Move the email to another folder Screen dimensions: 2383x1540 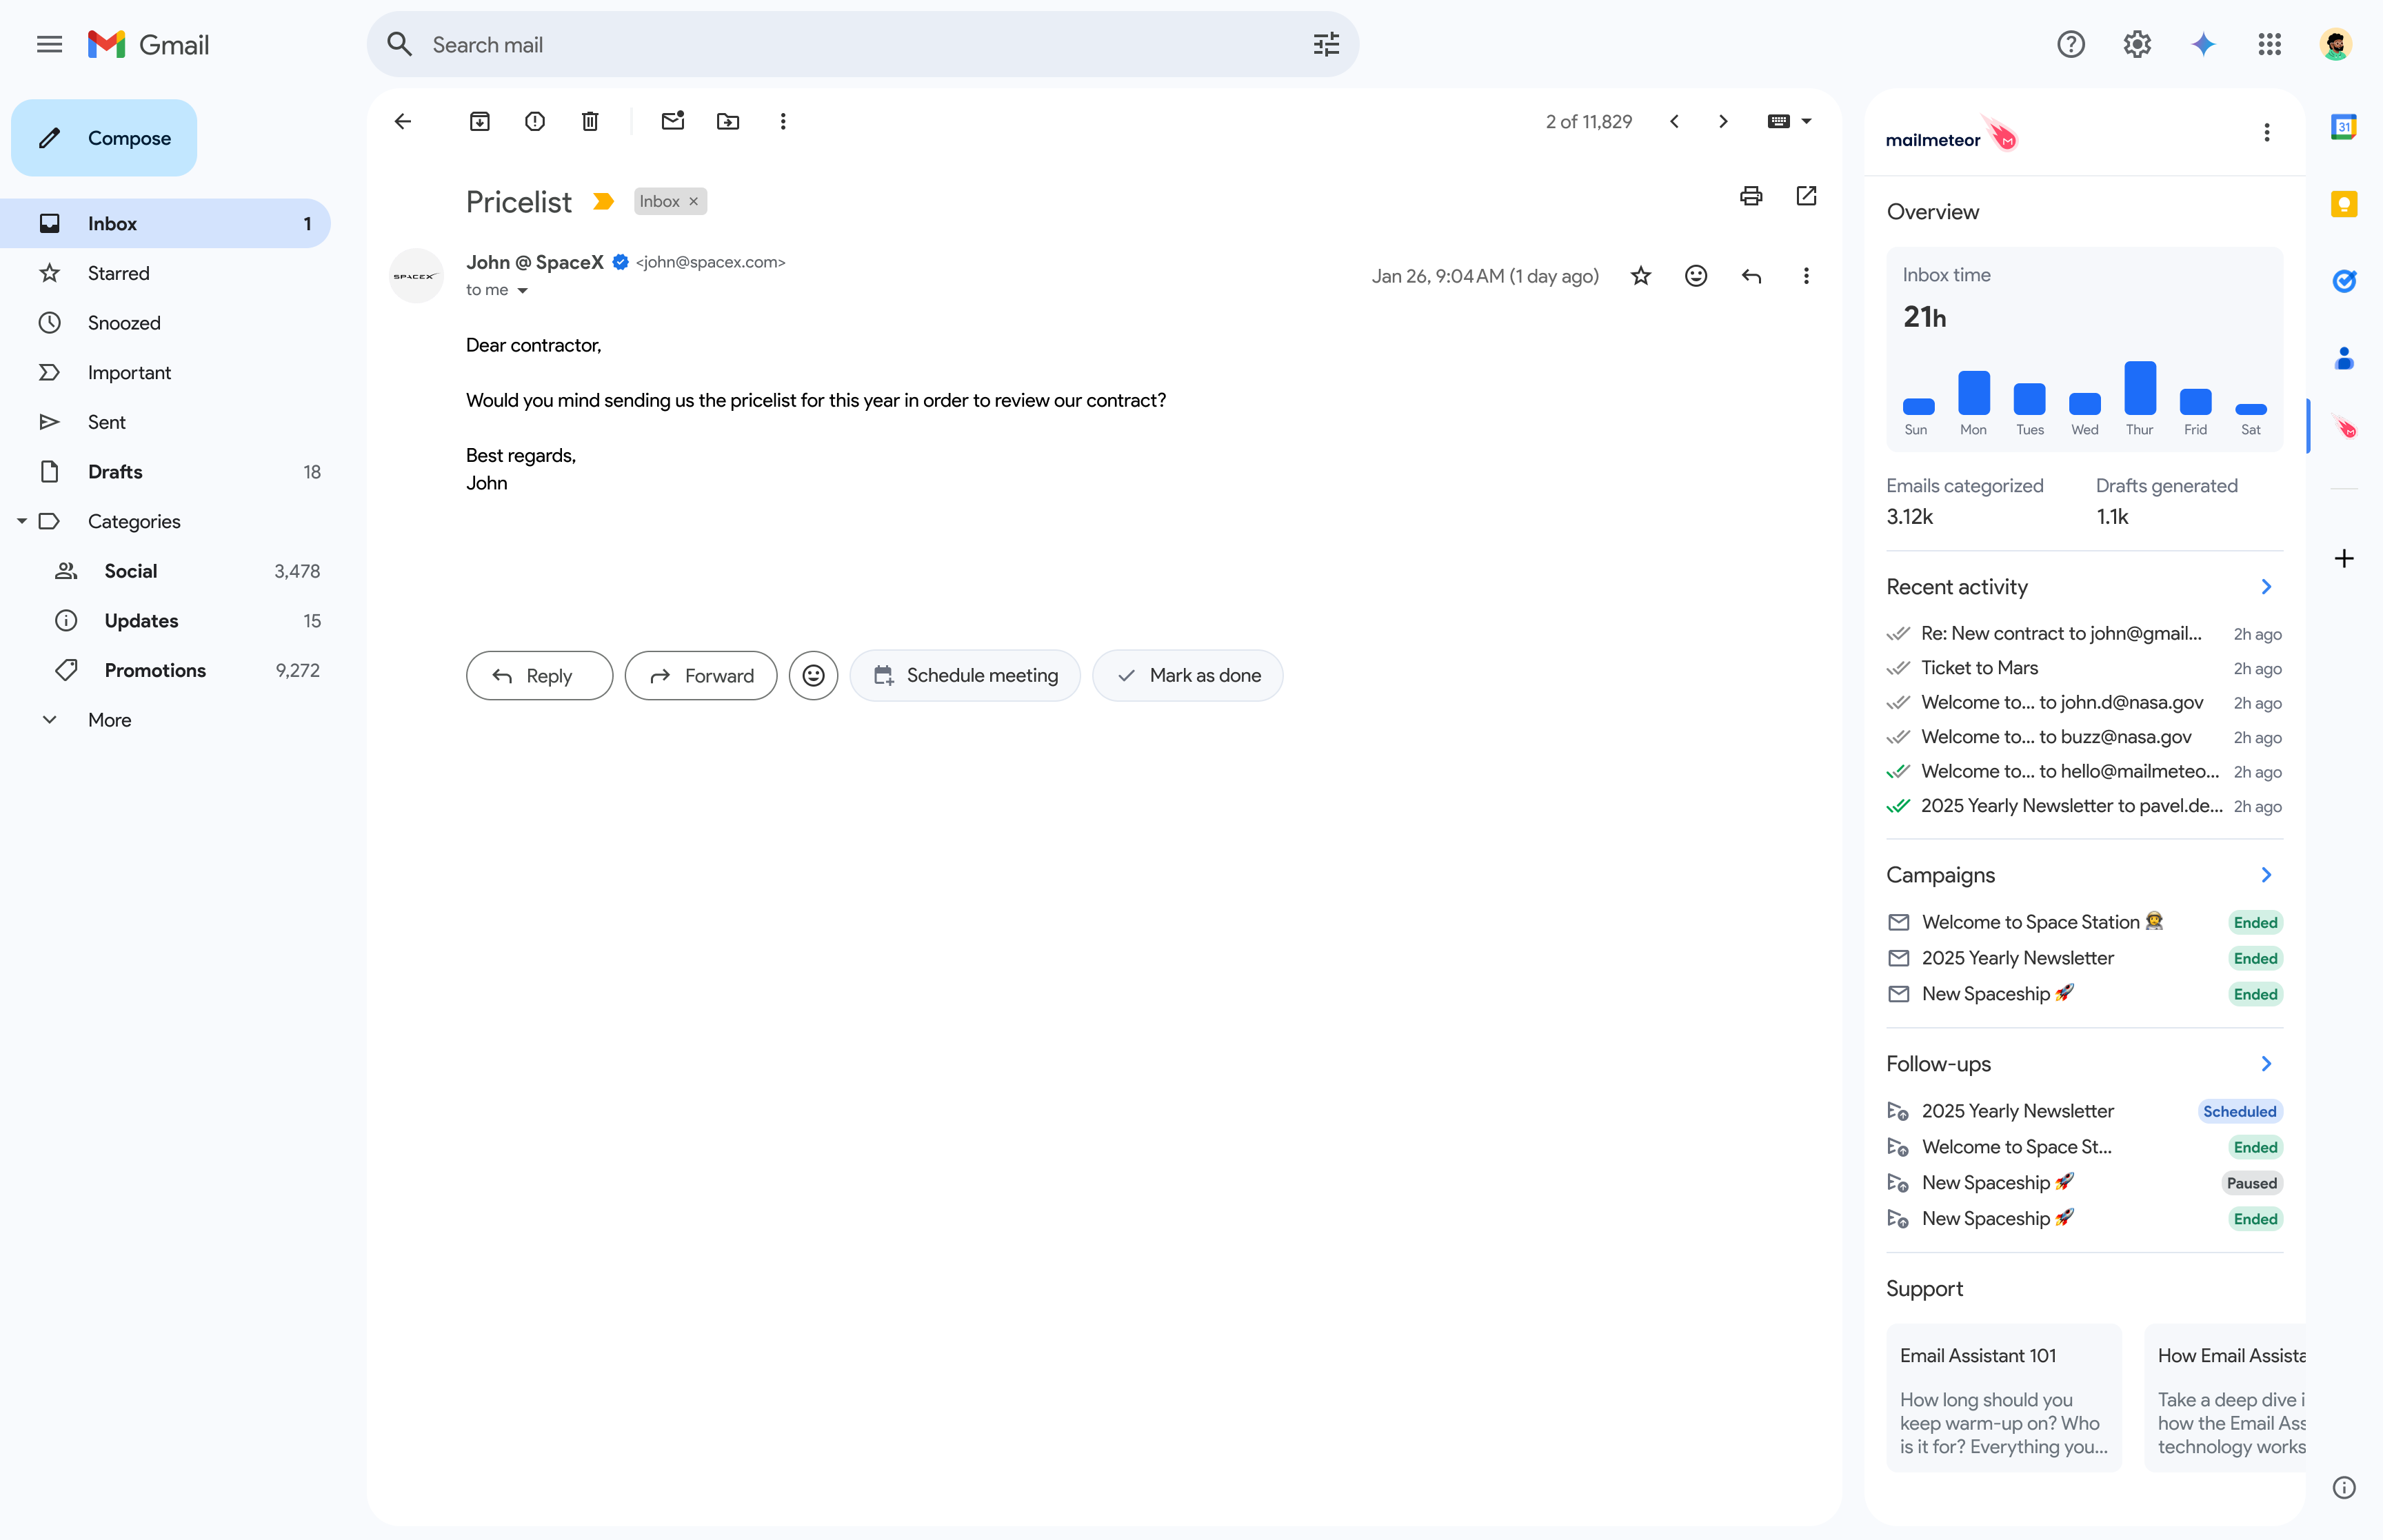tap(728, 121)
